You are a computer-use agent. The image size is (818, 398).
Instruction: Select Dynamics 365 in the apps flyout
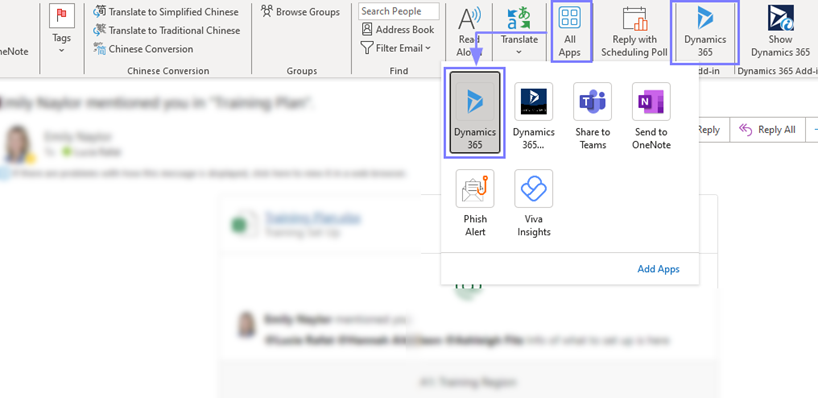pos(475,113)
